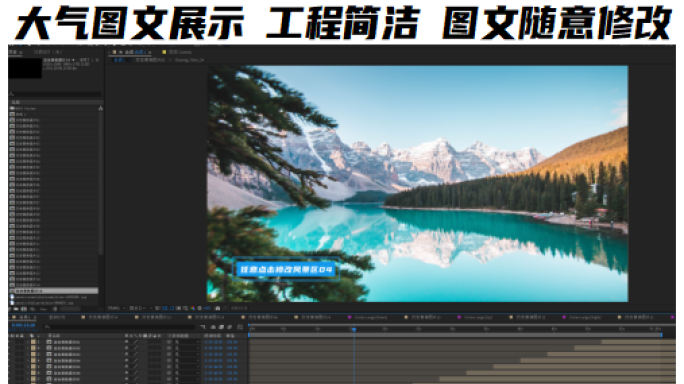The width and height of the screenshot is (684, 384).
Task: Create a new folder in the Project panel
Action: coord(17,309)
